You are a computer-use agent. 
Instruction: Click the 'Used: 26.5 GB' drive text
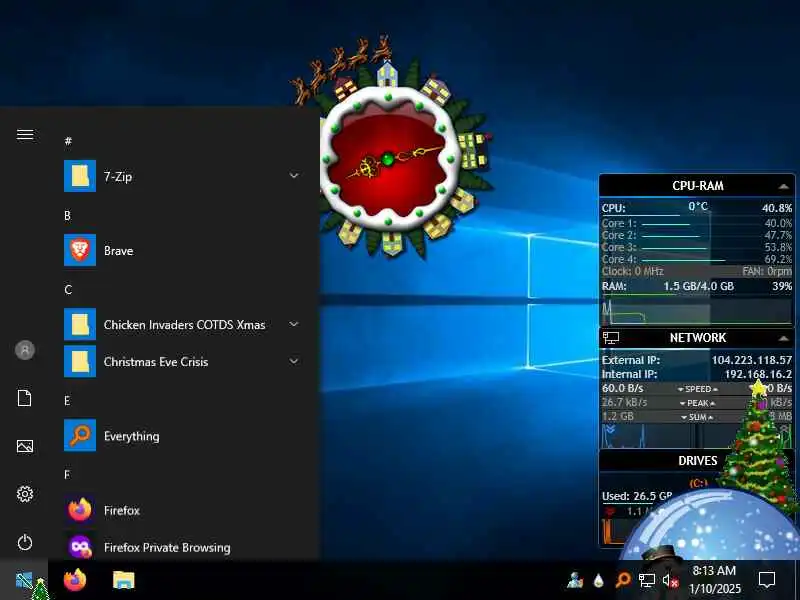tap(637, 496)
